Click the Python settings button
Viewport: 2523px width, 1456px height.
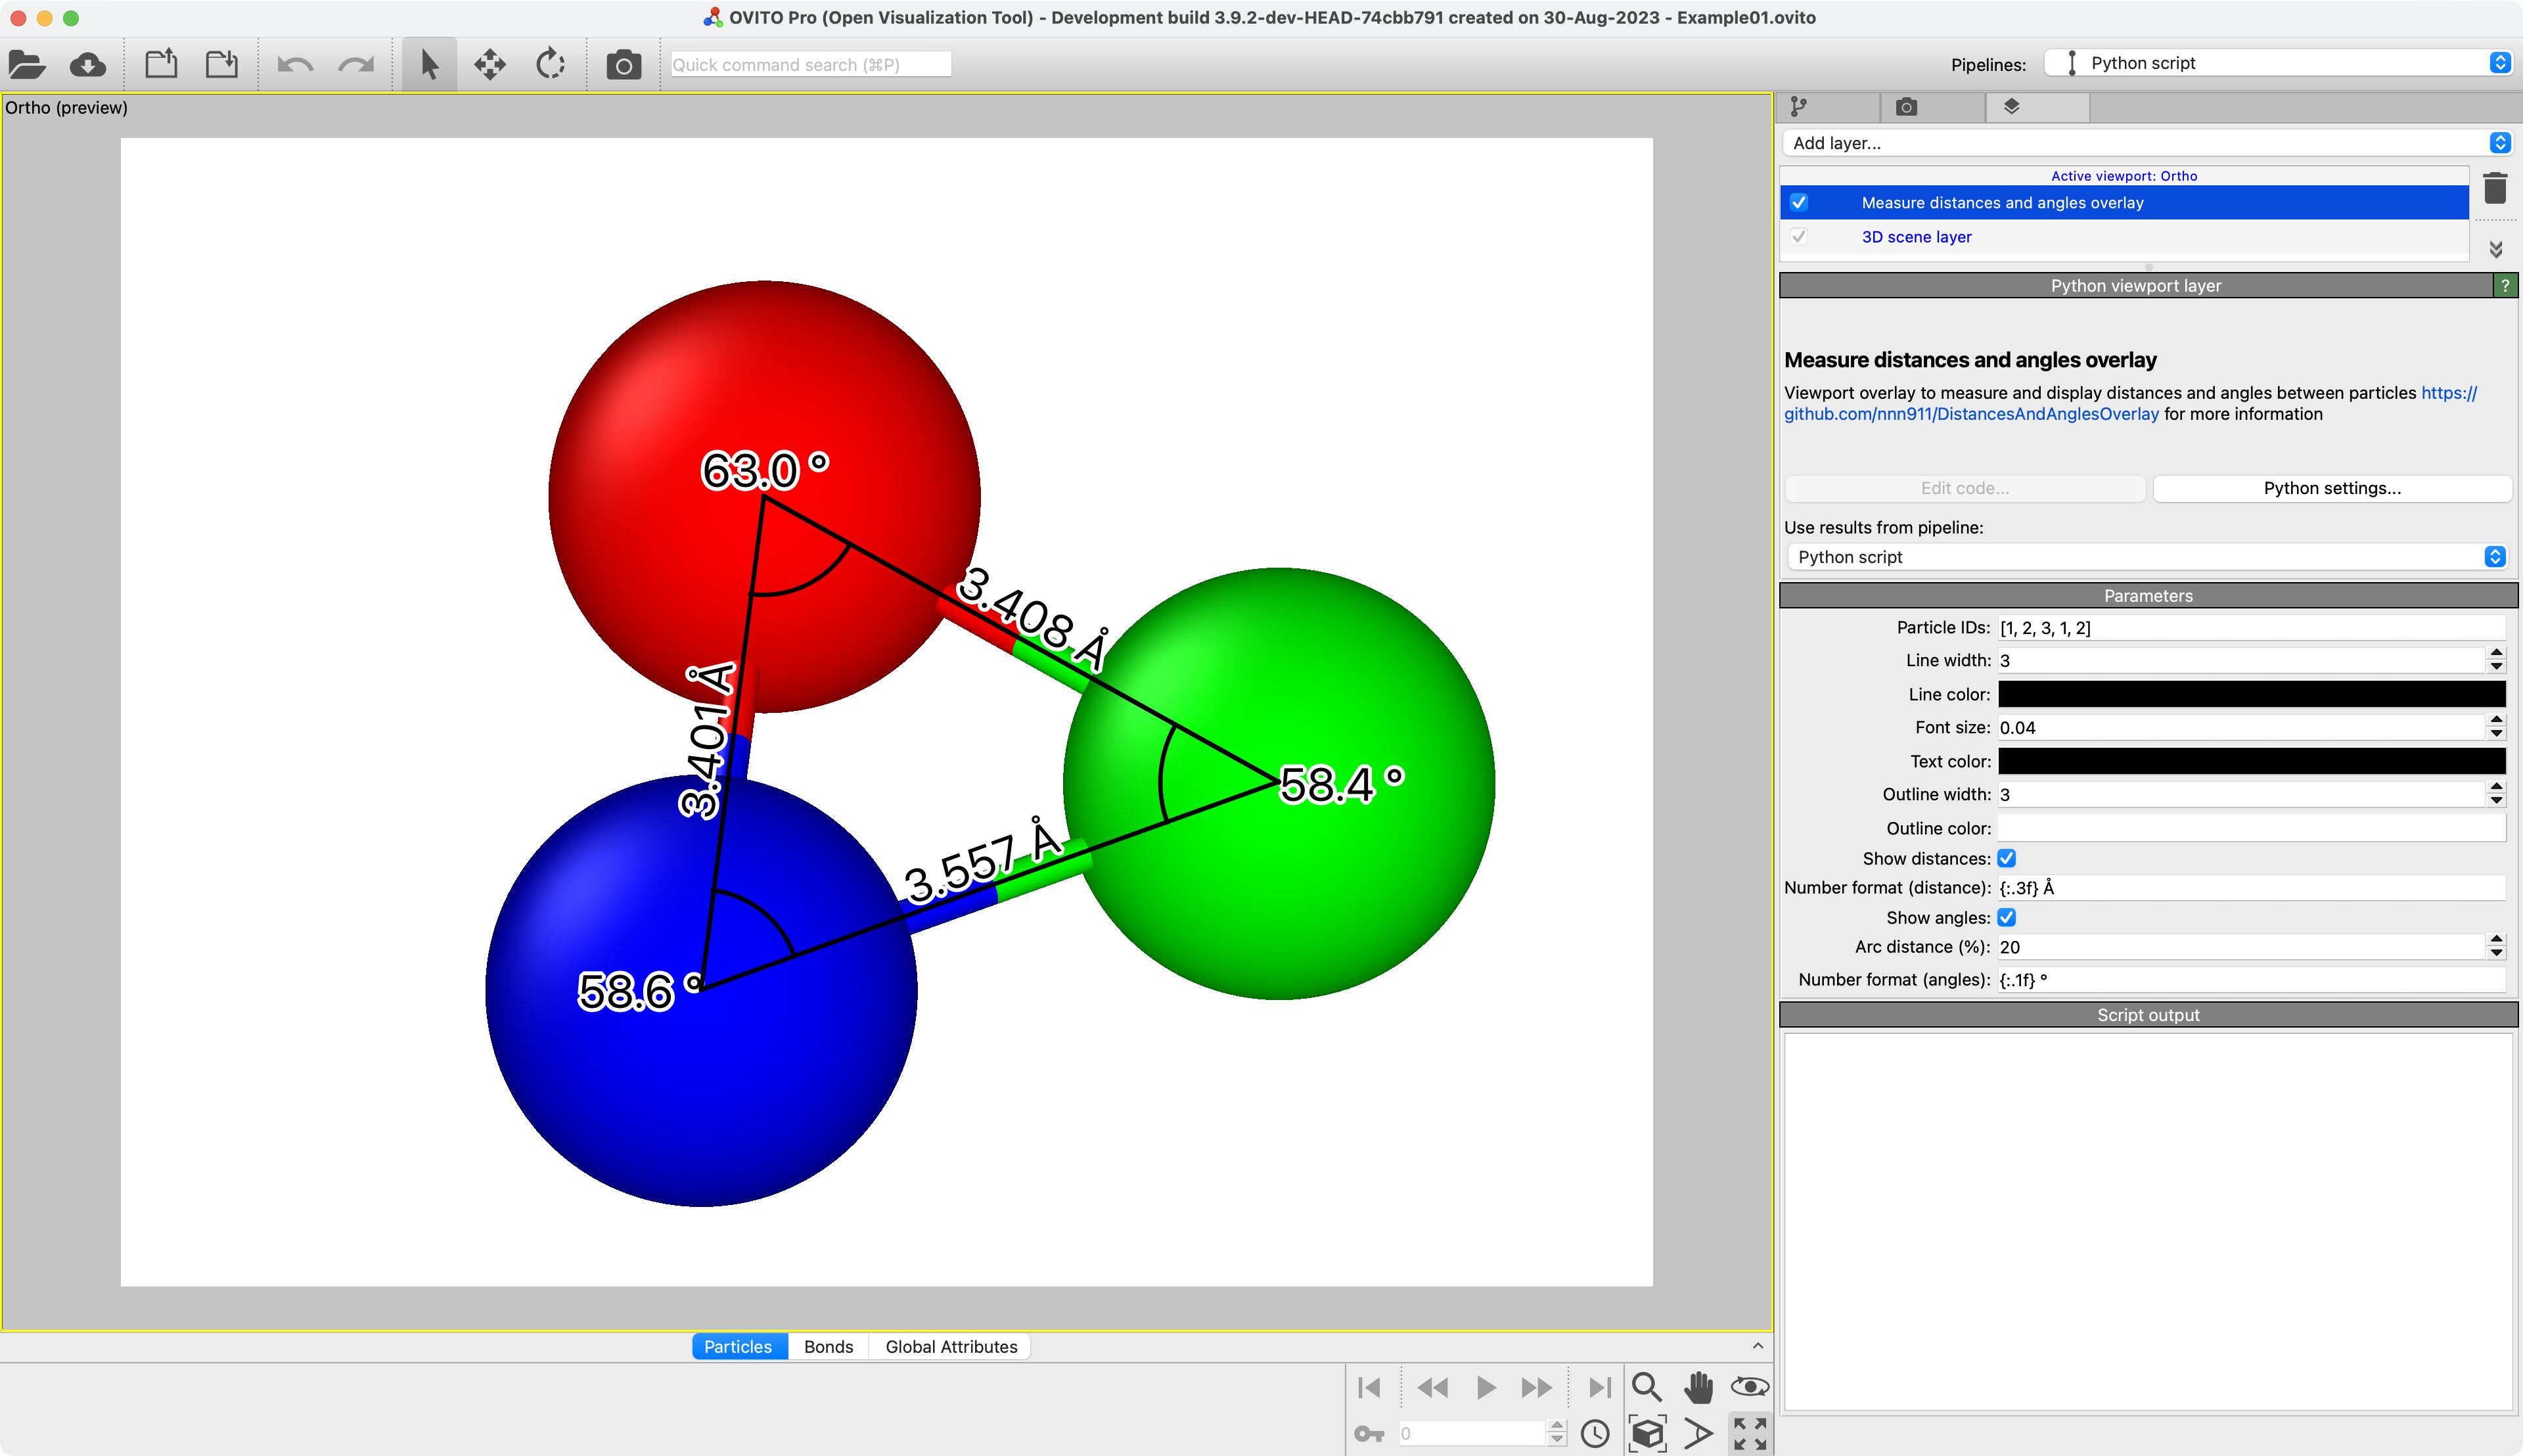coord(2331,488)
